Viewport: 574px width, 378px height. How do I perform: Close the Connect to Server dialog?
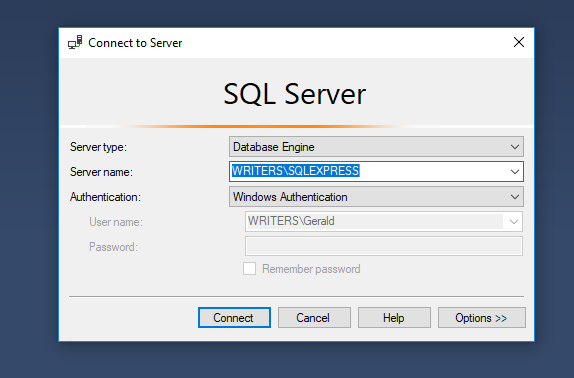coord(519,42)
